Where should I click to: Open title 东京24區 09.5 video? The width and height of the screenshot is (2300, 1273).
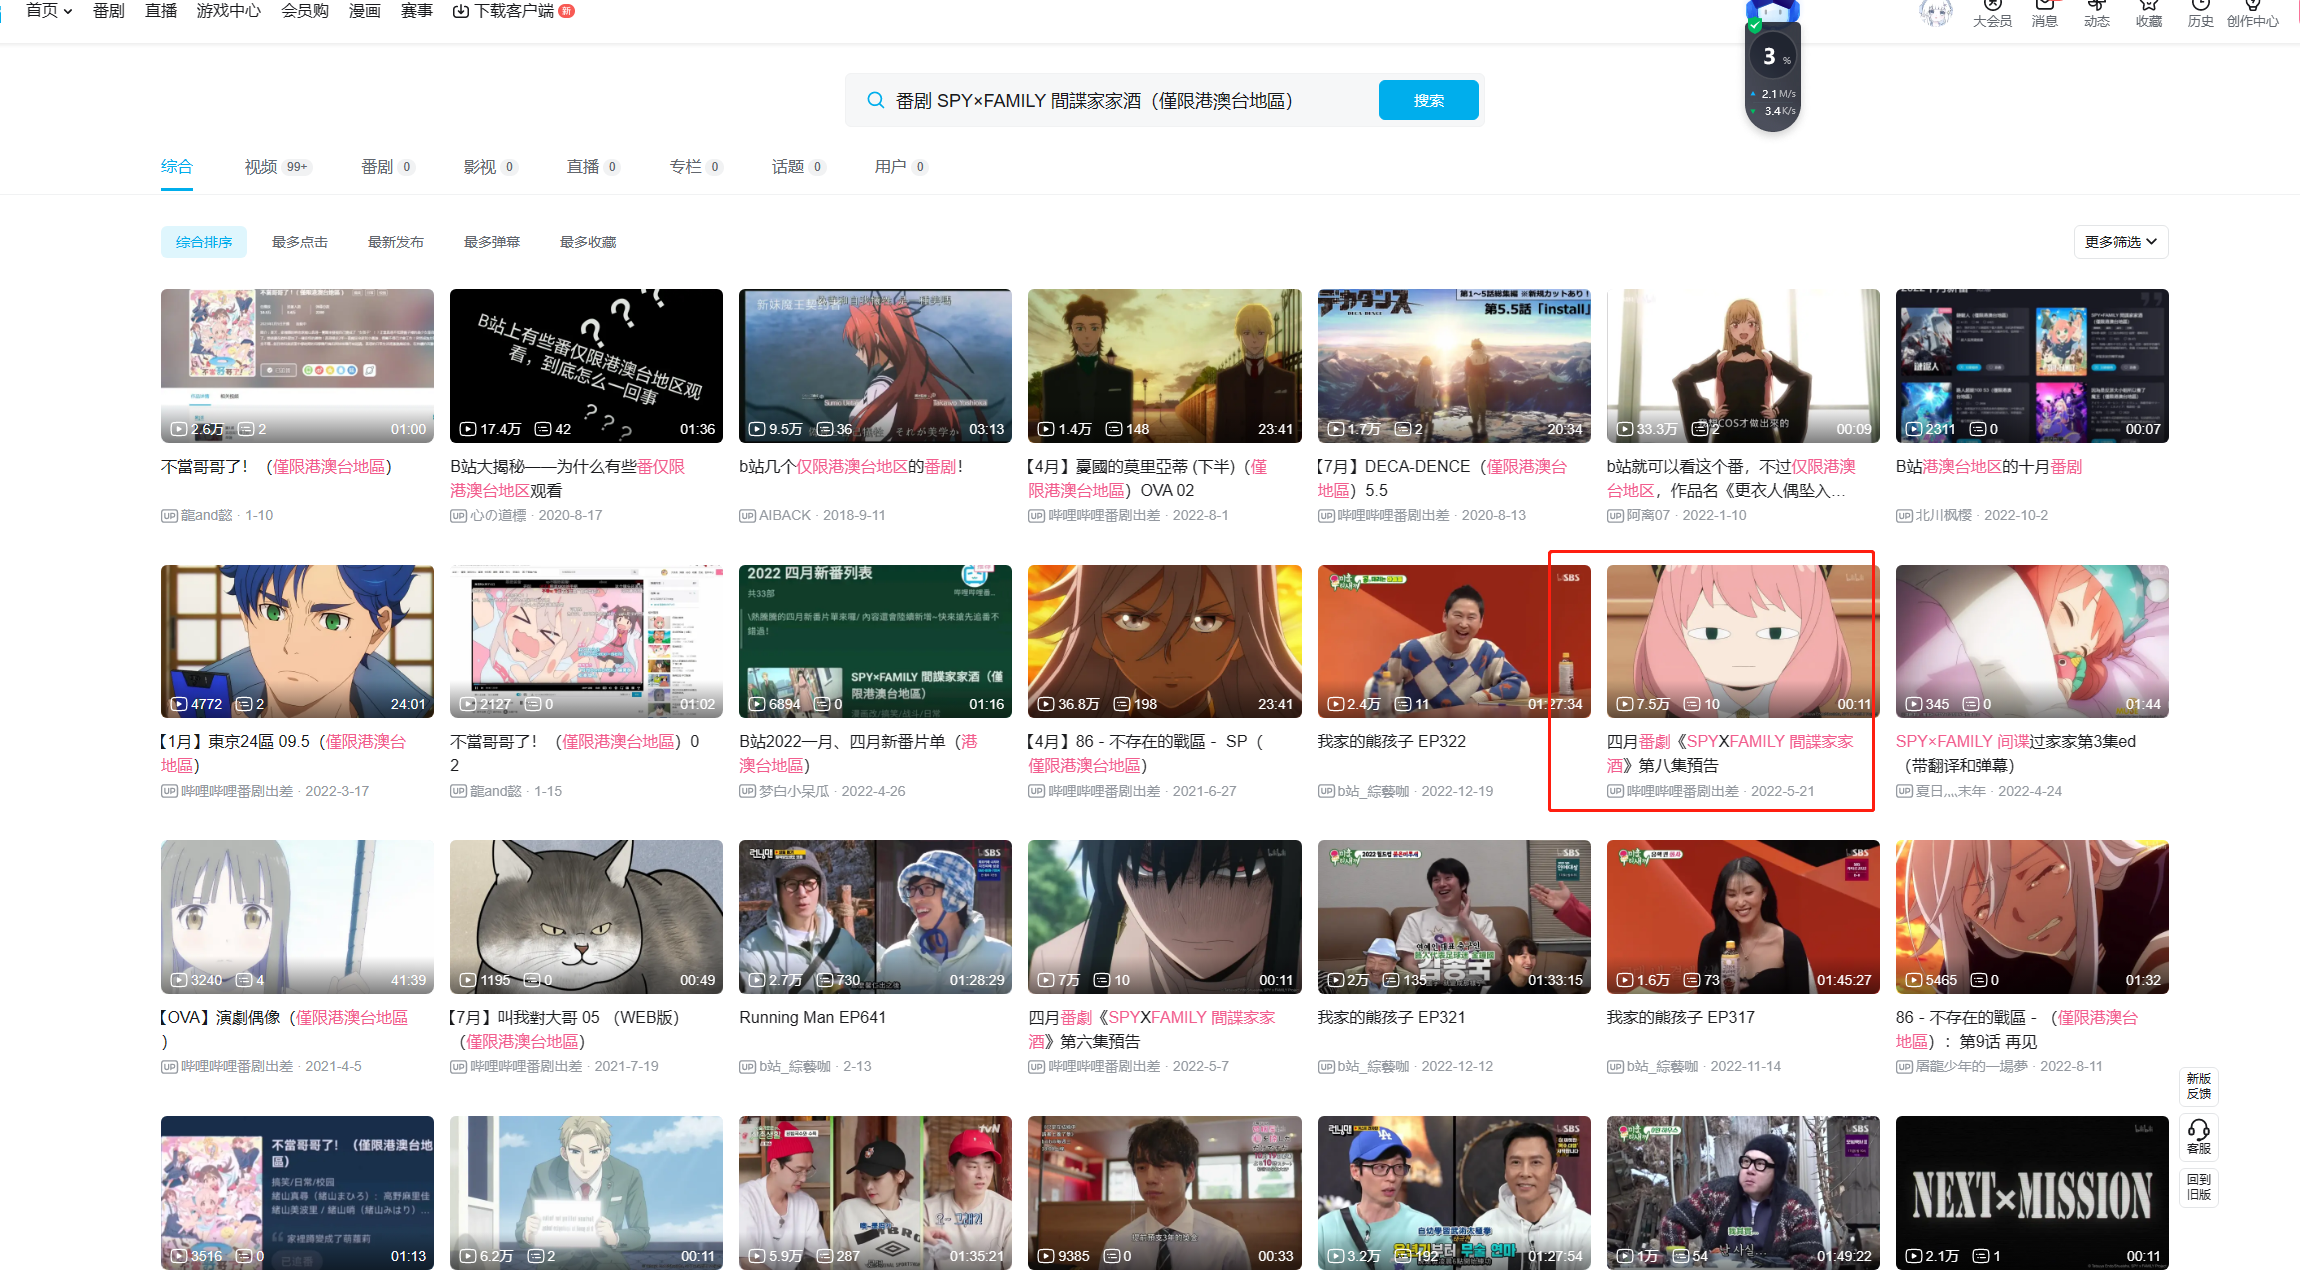click(x=285, y=754)
